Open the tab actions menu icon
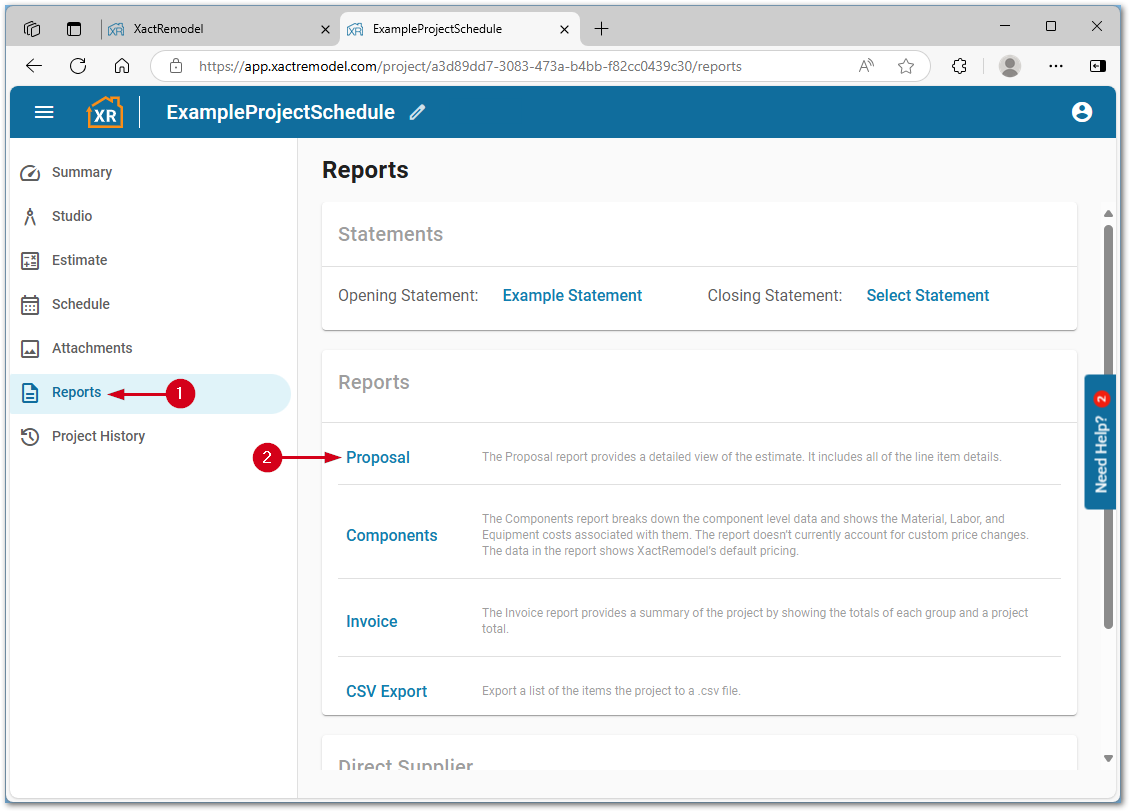 tap(74, 29)
